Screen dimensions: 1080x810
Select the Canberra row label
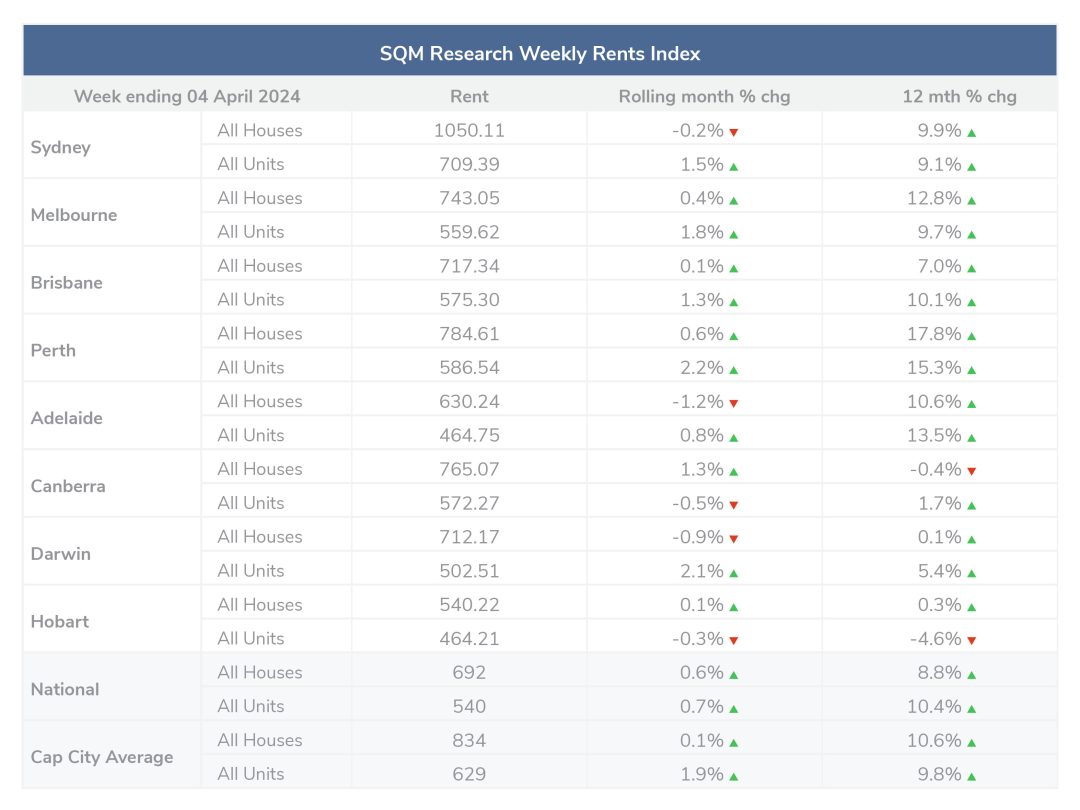click(x=68, y=486)
